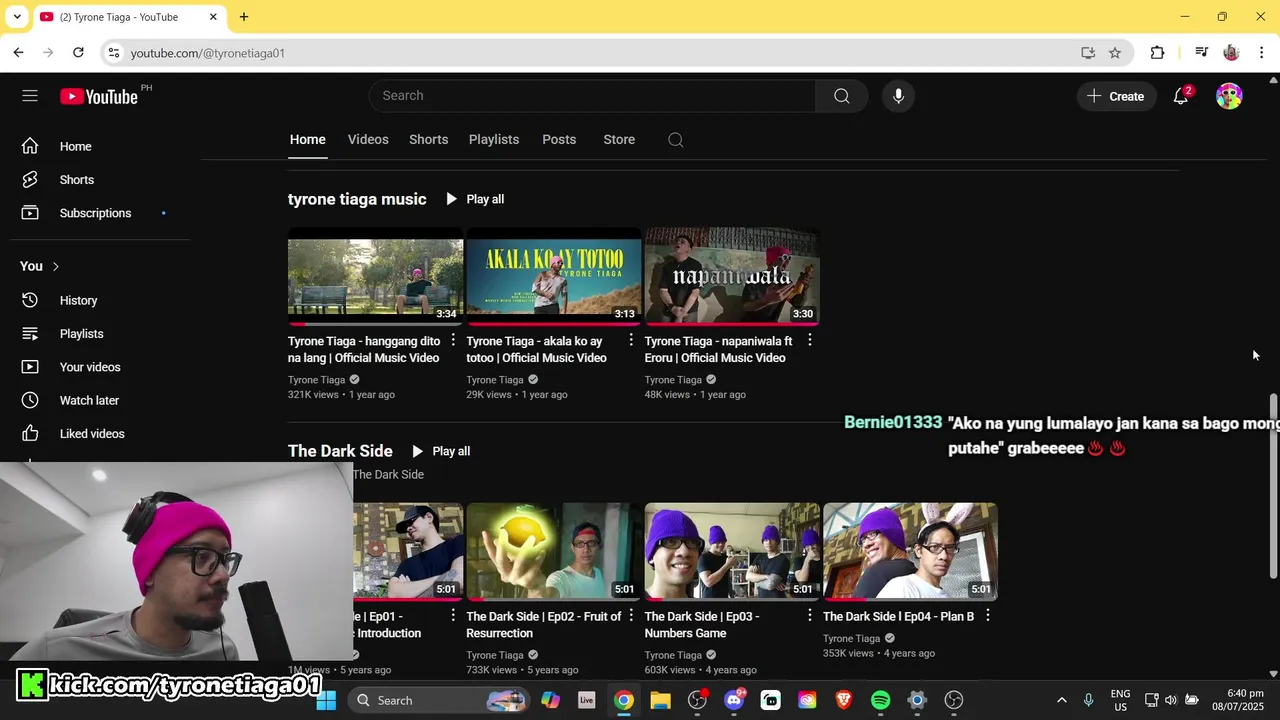Switch to the channel Playlists tab
Image resolution: width=1280 pixels, height=720 pixels.
pos(494,140)
